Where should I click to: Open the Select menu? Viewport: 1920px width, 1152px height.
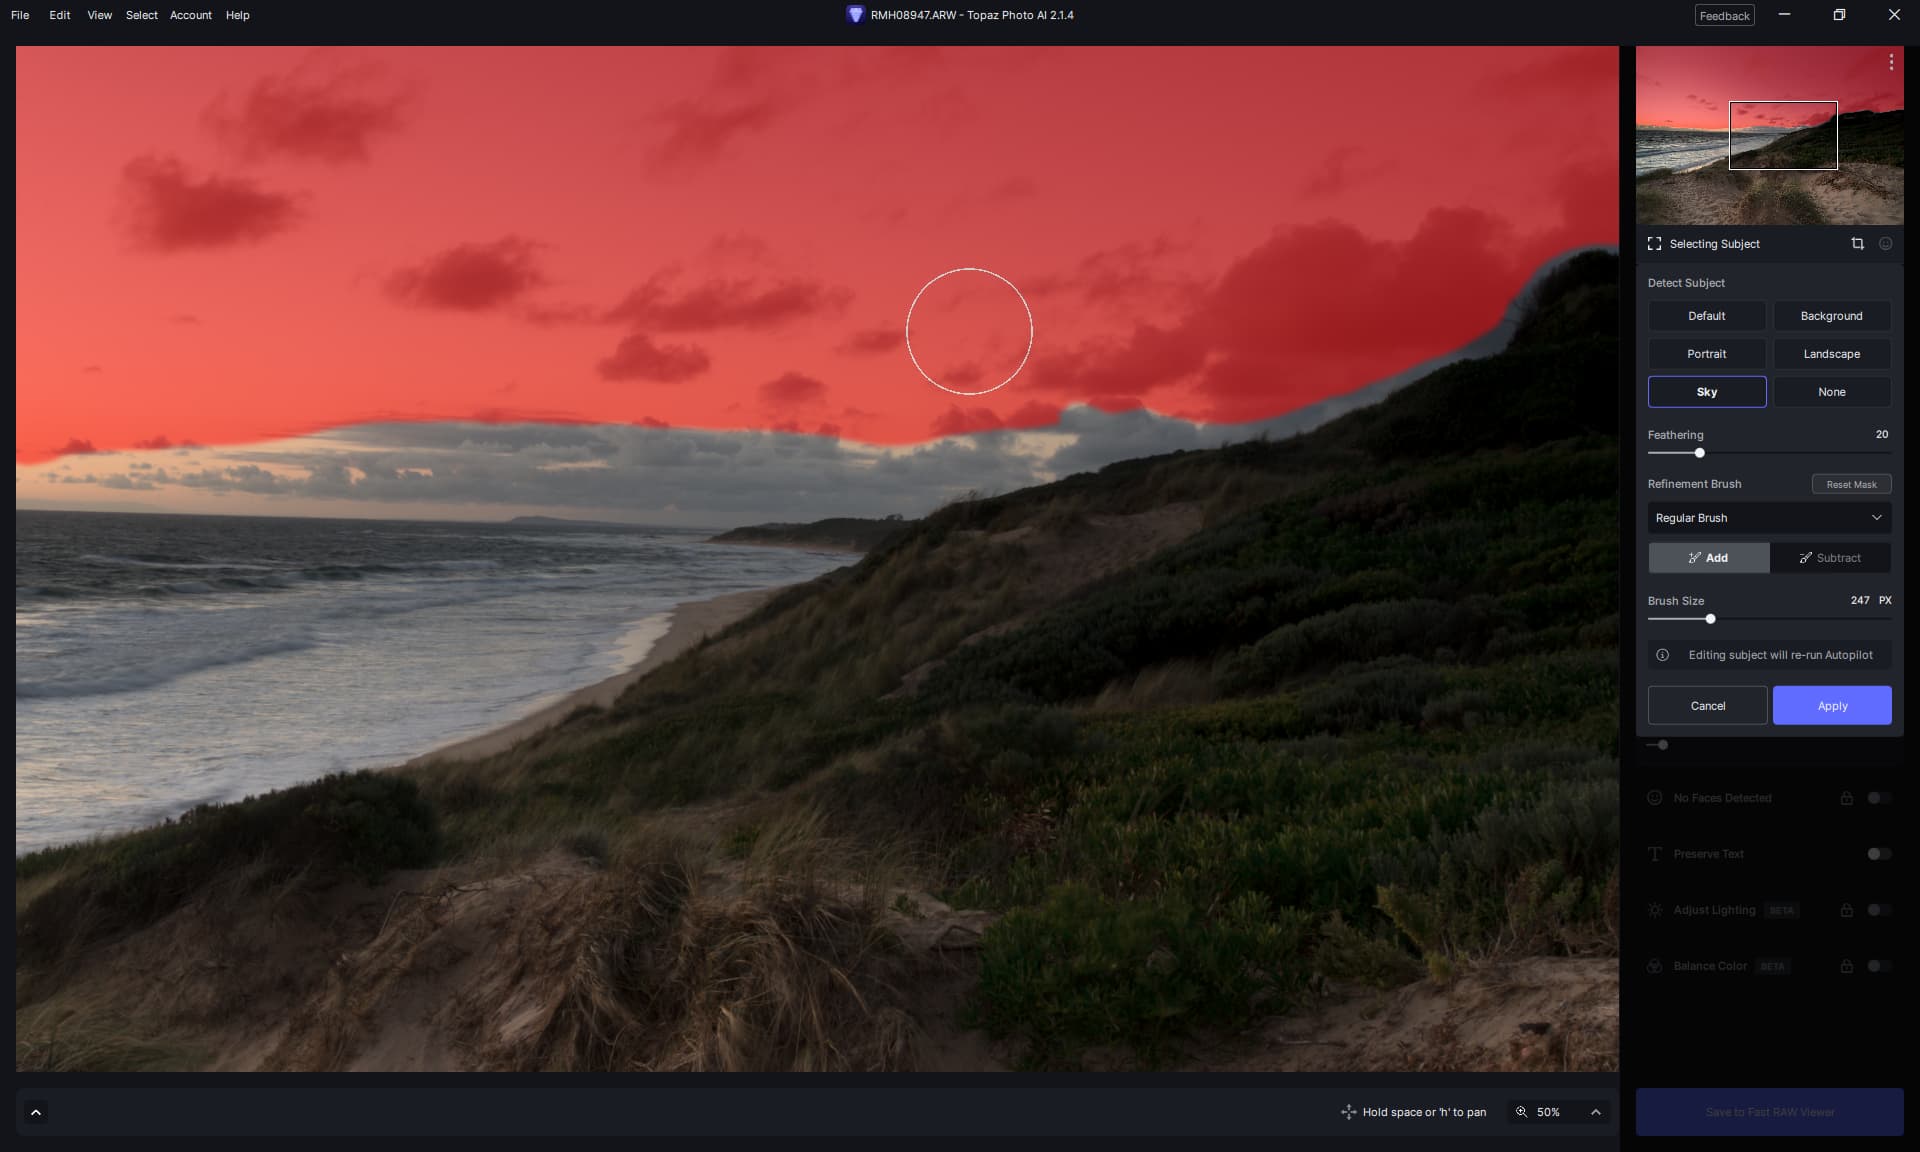point(141,15)
